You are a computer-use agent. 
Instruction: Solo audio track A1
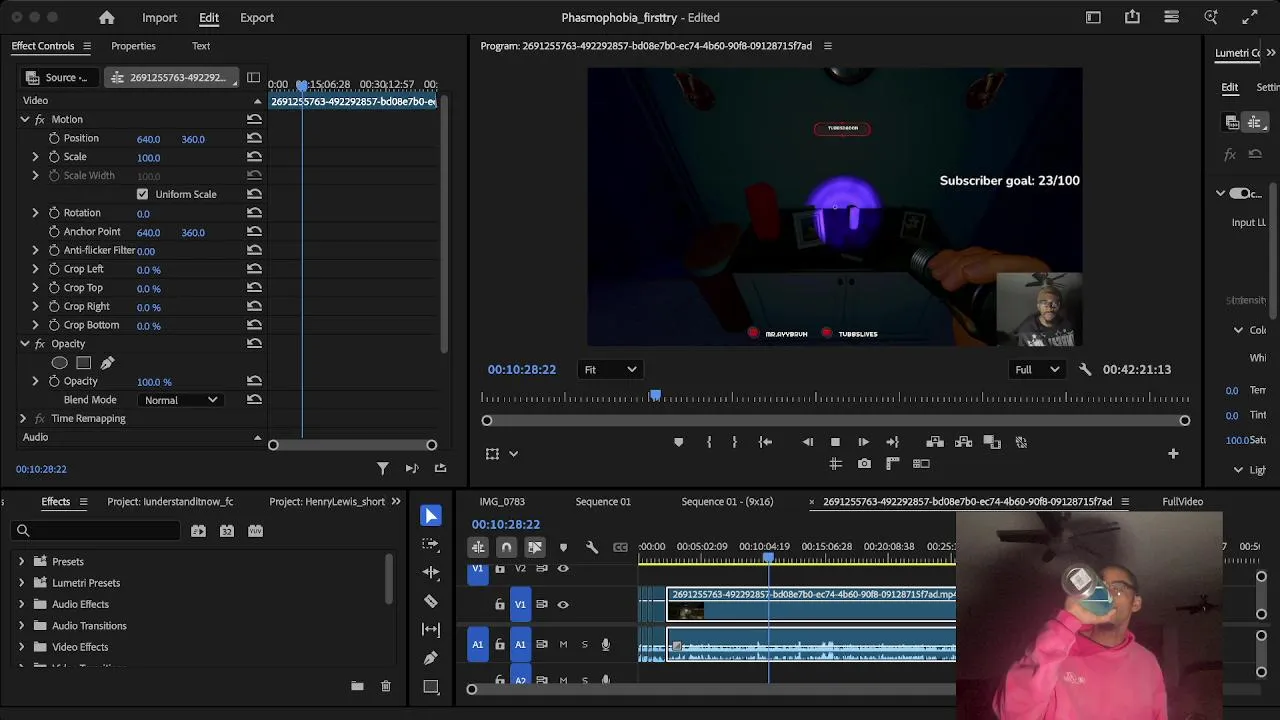(x=585, y=645)
